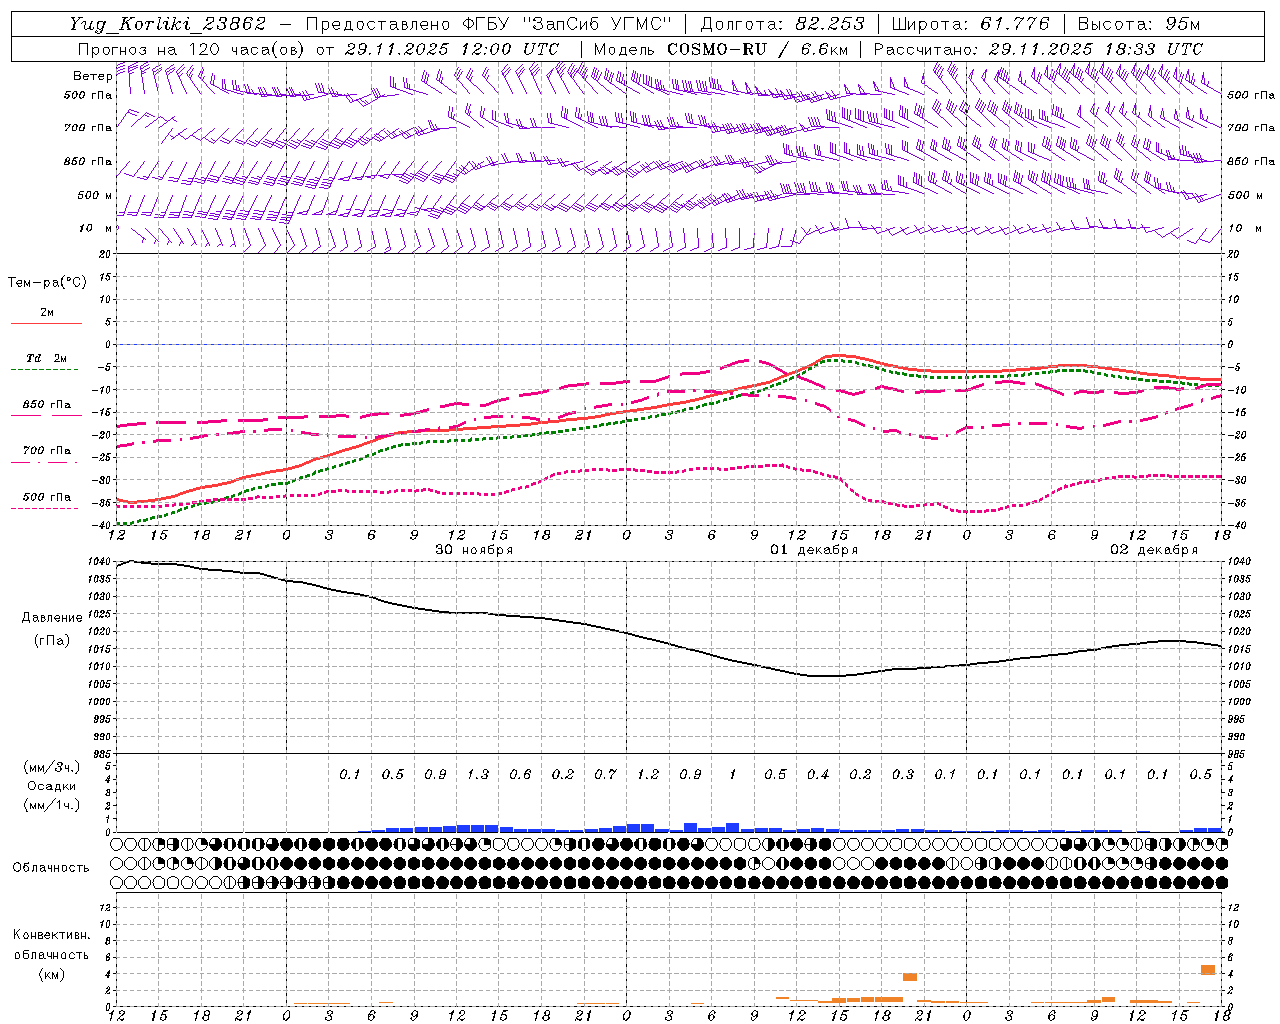Select the text Предоставлено ФГБУ "ЗапСиб УГМС"
1280x1024 pixels.
(x=488, y=24)
